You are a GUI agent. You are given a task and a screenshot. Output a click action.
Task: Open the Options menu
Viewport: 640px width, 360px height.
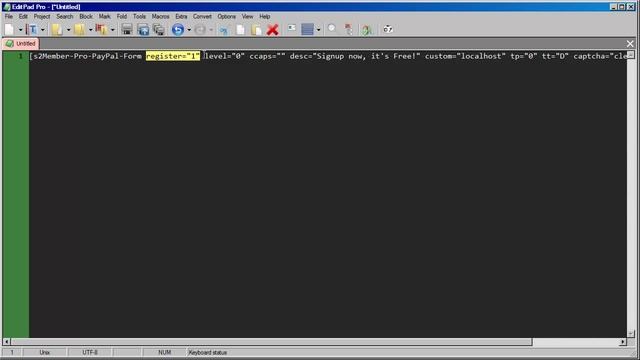pos(227,17)
